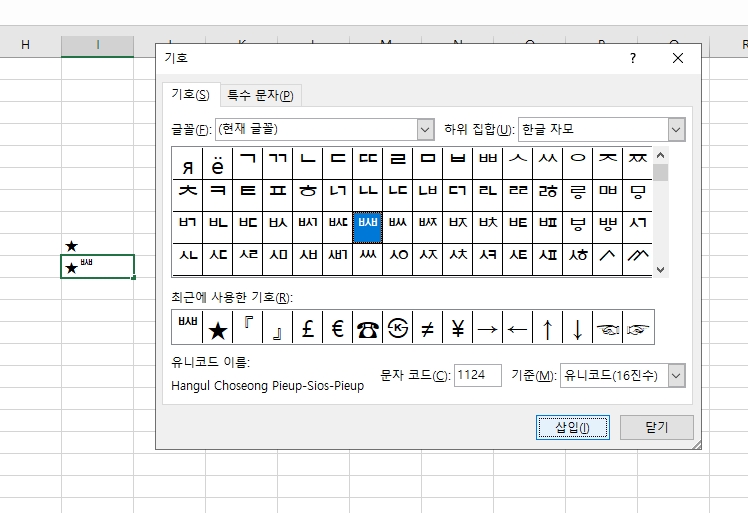
Task: Select column I header in Excel
Action: click(97, 45)
